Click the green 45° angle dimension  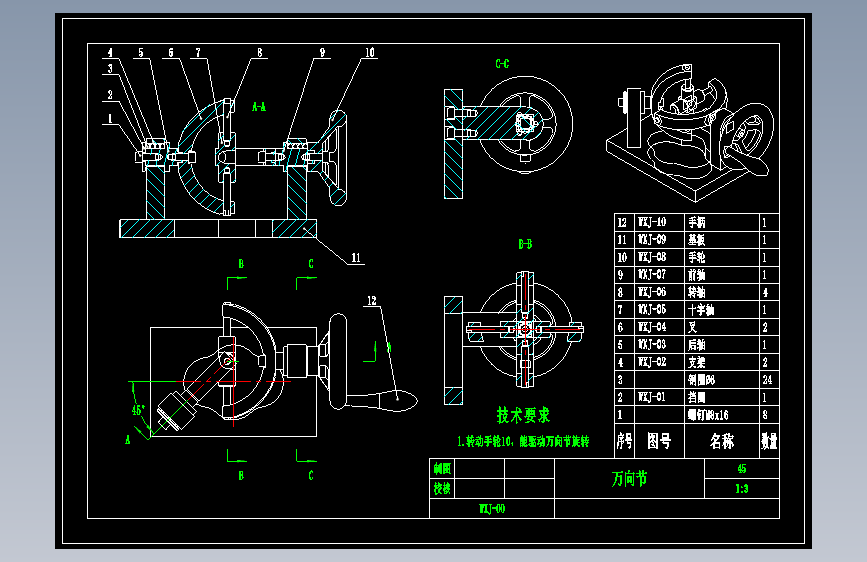pyautogui.click(x=138, y=410)
